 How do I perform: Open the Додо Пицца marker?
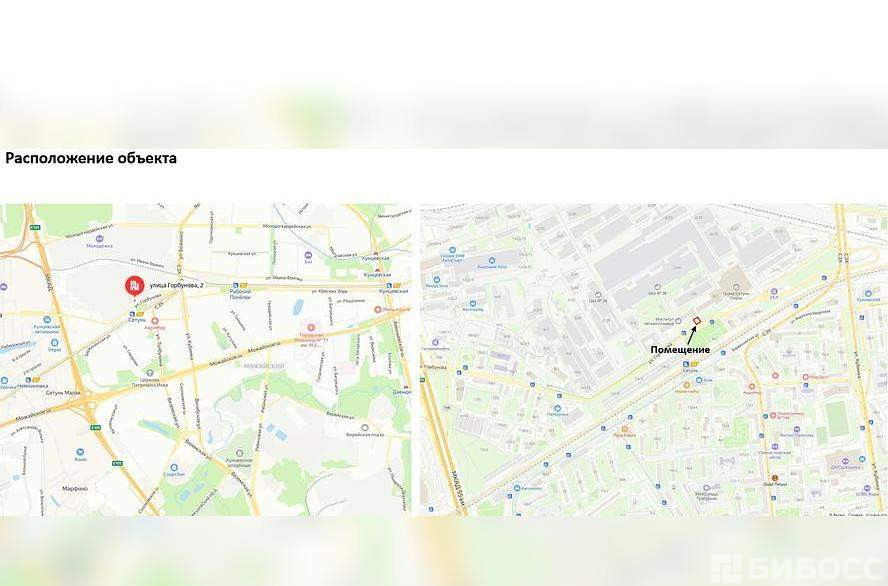point(775,478)
